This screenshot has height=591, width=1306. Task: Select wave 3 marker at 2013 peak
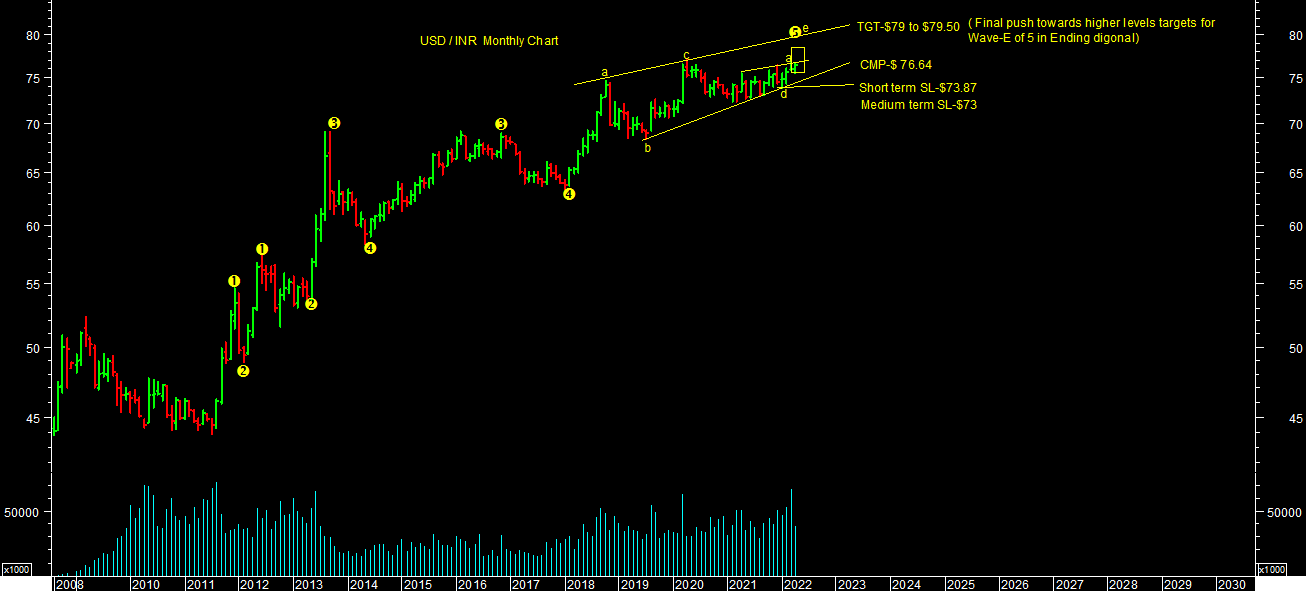334,123
